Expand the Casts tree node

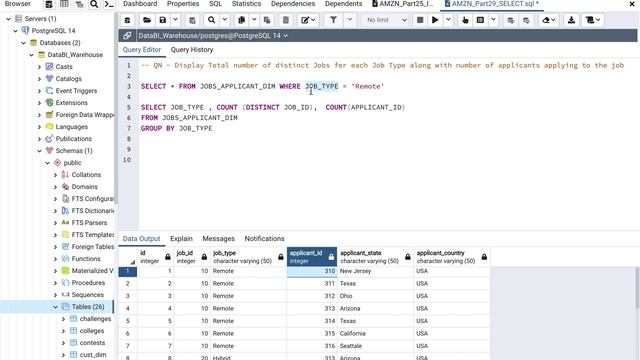tap(40, 67)
